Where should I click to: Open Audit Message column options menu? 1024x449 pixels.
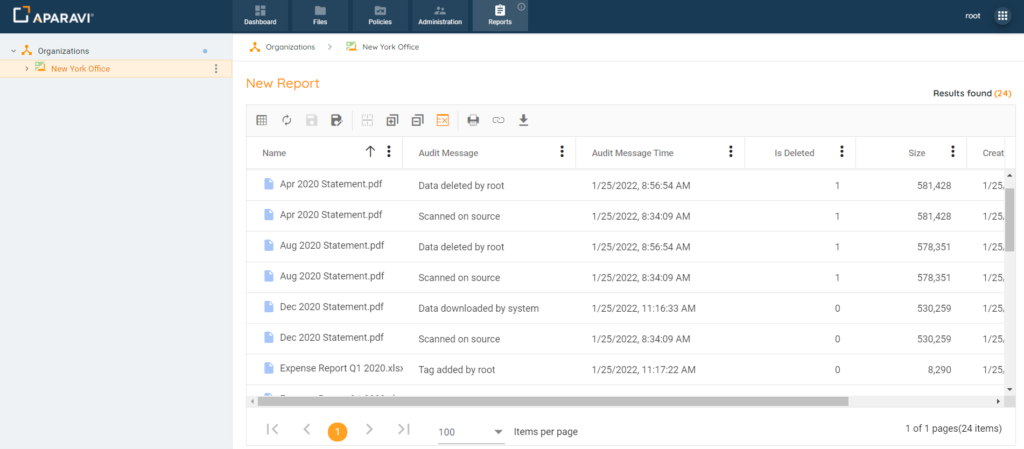click(x=562, y=152)
